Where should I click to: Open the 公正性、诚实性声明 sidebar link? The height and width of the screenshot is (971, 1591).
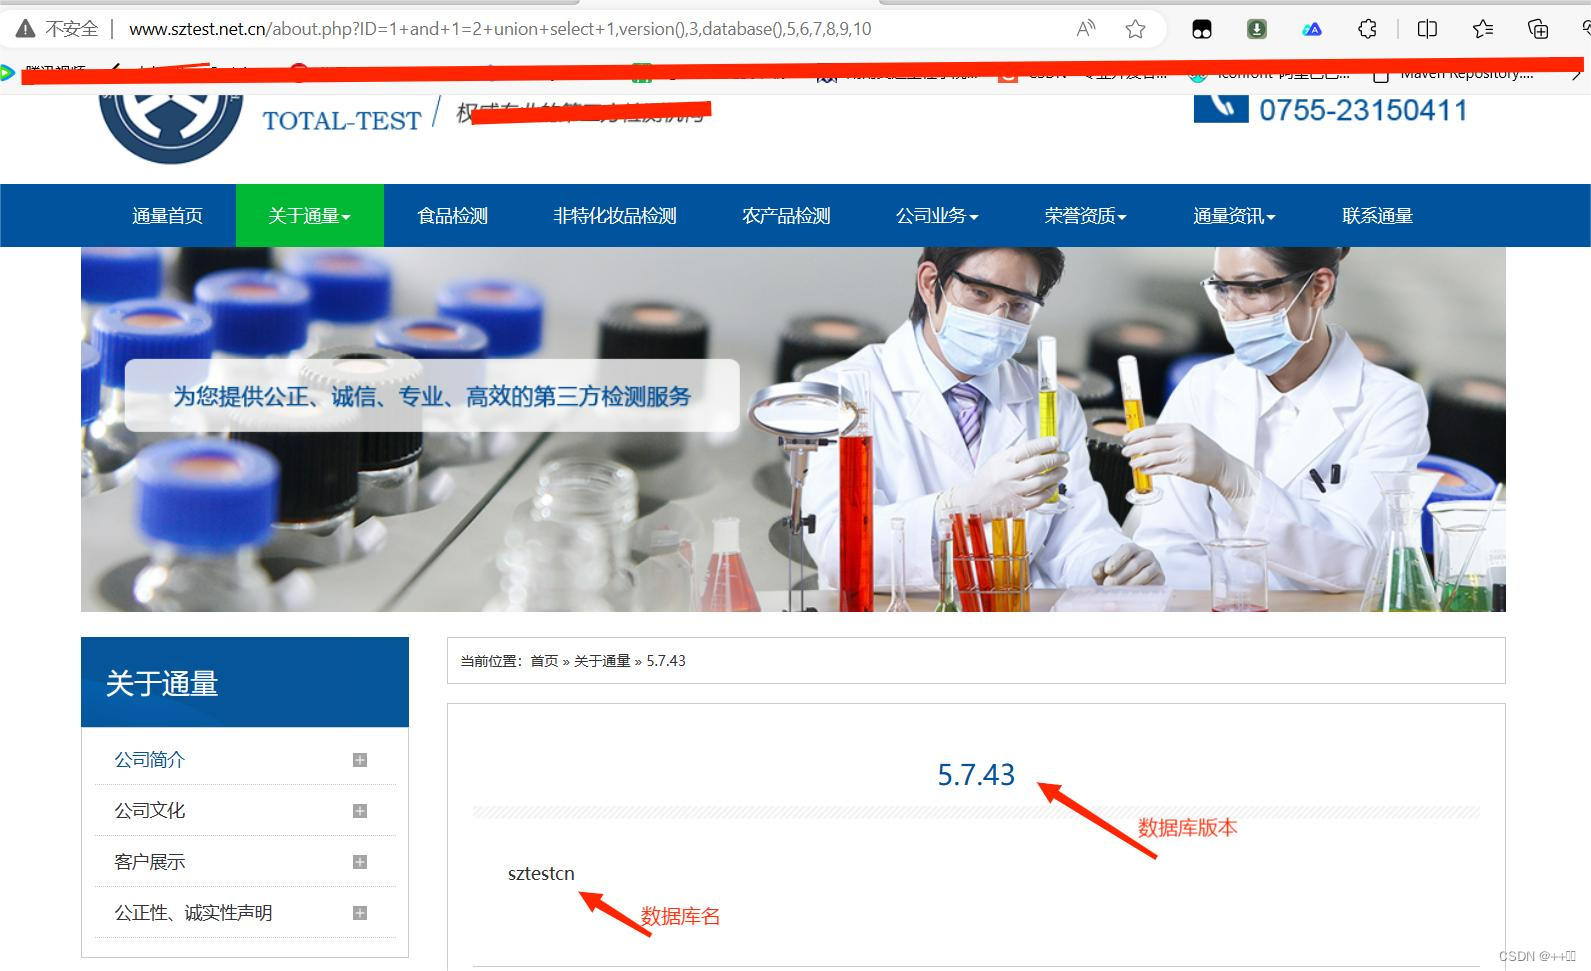click(193, 913)
